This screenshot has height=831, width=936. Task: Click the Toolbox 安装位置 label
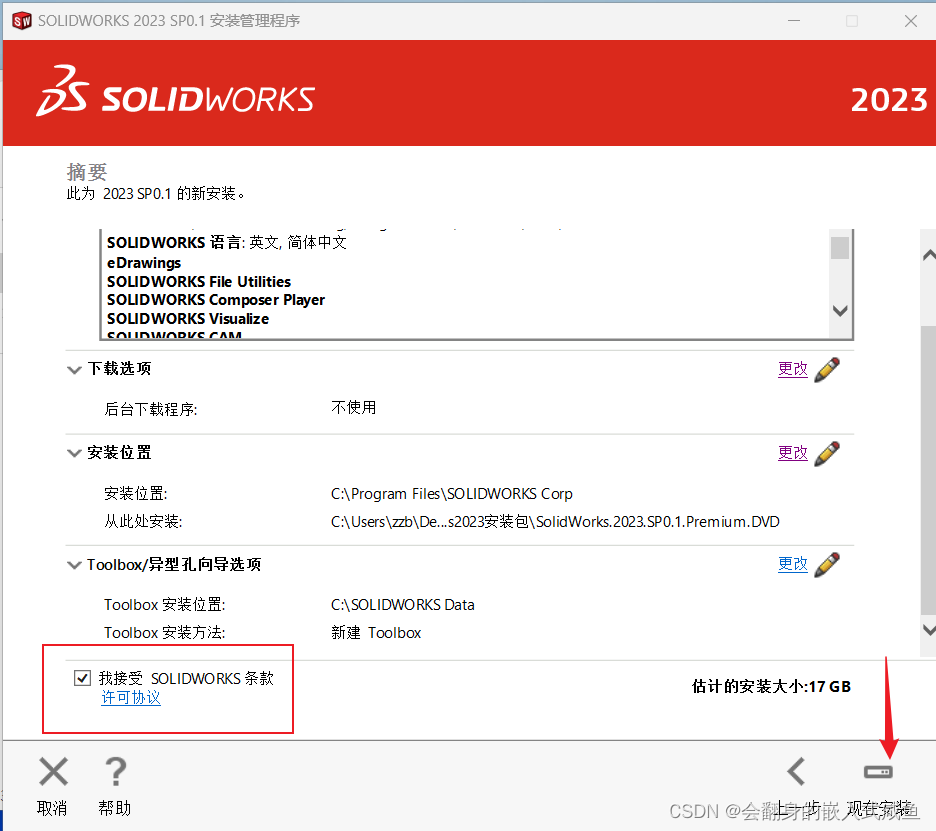point(165,605)
